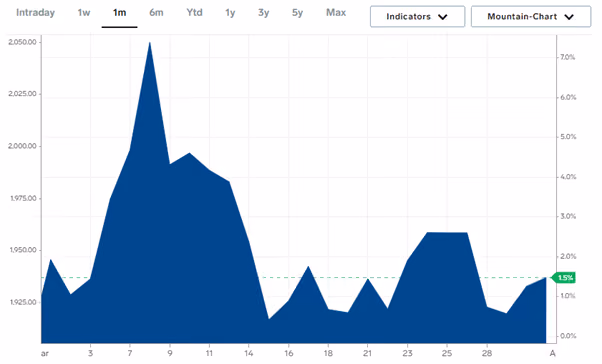
Task: Click the green 1.5% current value marker
Action: coord(563,278)
